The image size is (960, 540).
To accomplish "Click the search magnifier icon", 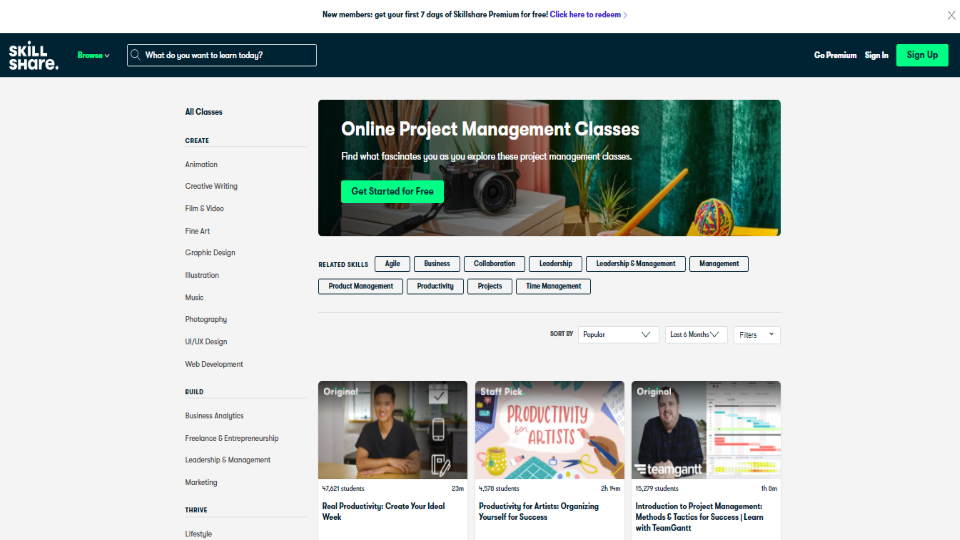I will pyautogui.click(x=136, y=55).
